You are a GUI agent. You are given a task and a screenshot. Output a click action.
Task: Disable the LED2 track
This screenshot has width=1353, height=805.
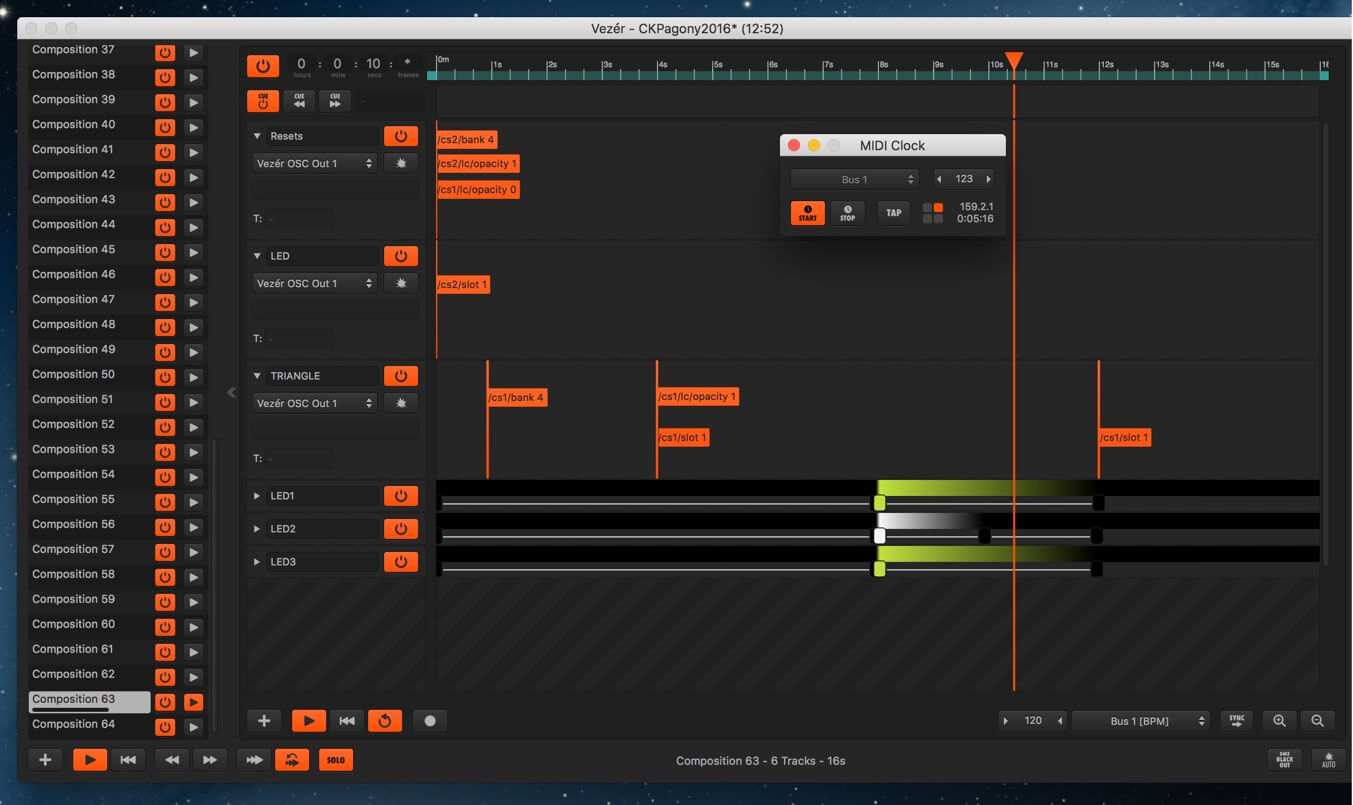(401, 529)
